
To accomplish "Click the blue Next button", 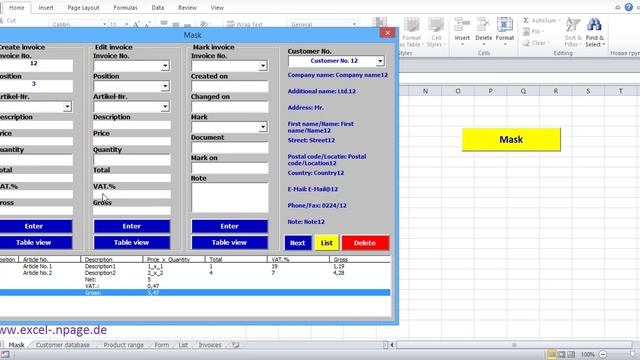I will (x=298, y=243).
